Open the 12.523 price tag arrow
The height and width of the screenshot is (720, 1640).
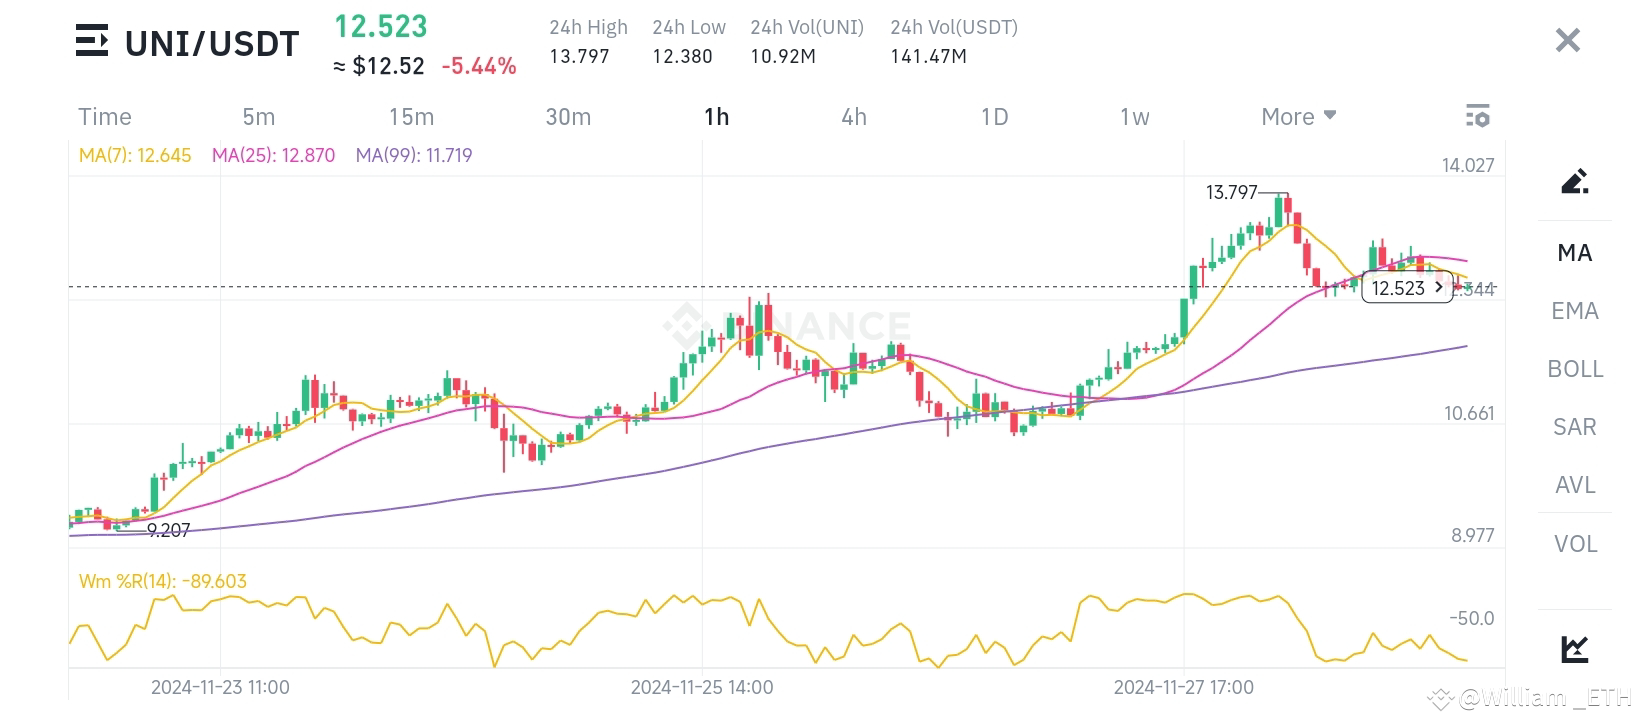[x=1439, y=288]
